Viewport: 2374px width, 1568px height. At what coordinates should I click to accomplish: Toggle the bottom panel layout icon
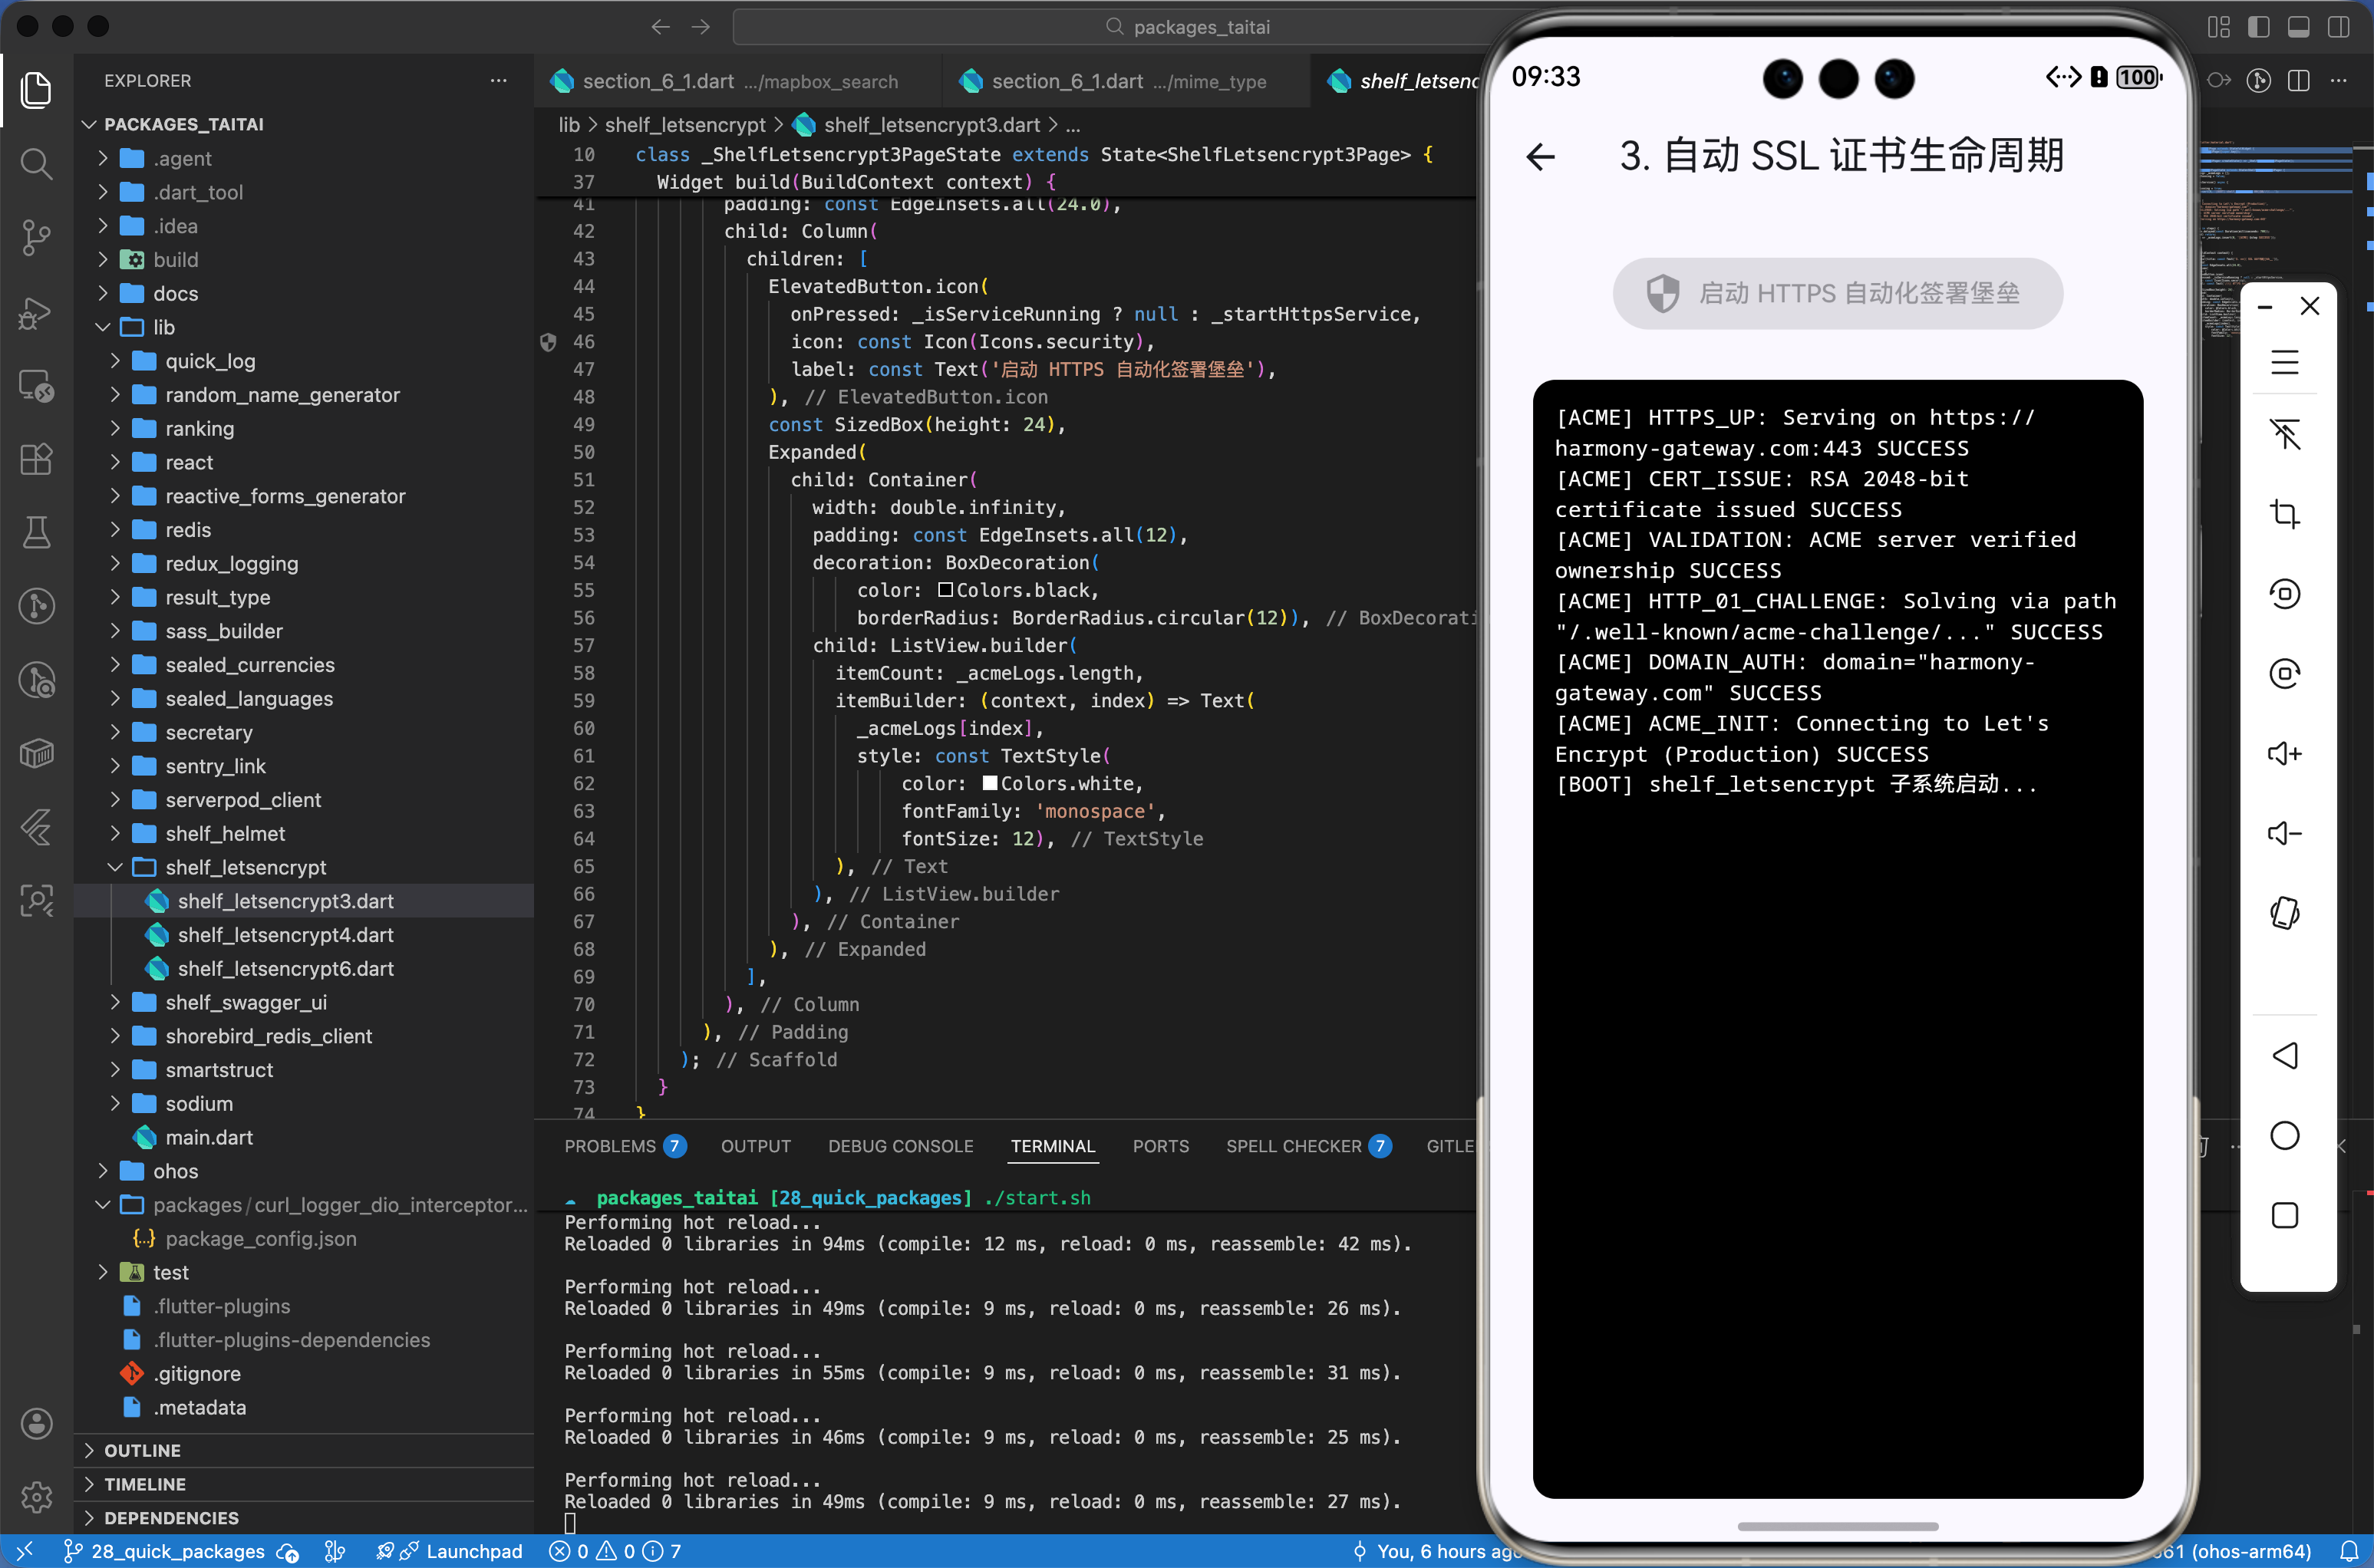pos(2298,27)
